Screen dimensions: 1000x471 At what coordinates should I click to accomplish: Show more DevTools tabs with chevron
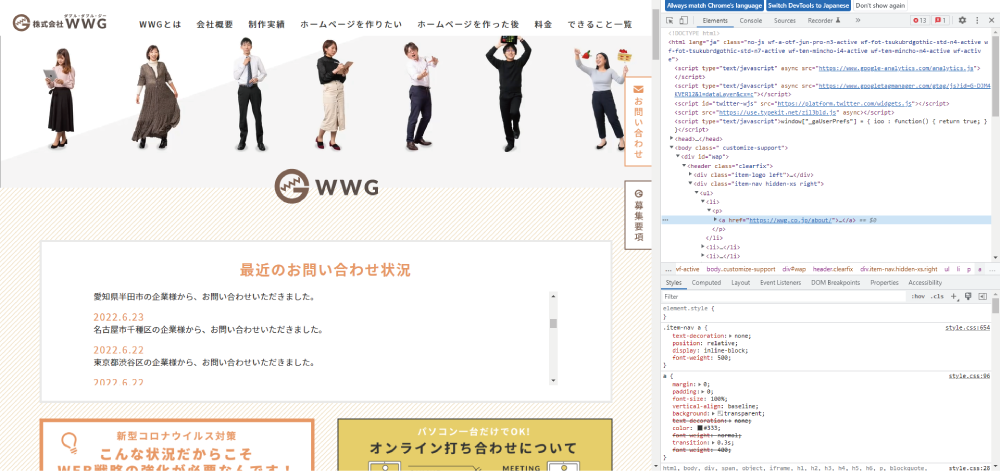(859, 20)
